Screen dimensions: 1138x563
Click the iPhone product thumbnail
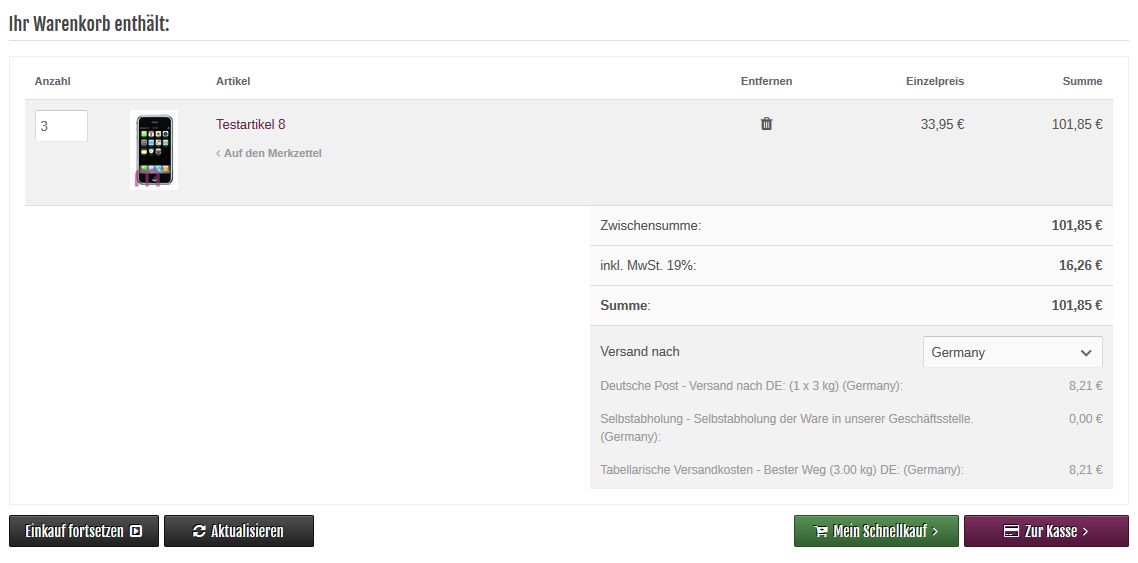tap(154, 150)
